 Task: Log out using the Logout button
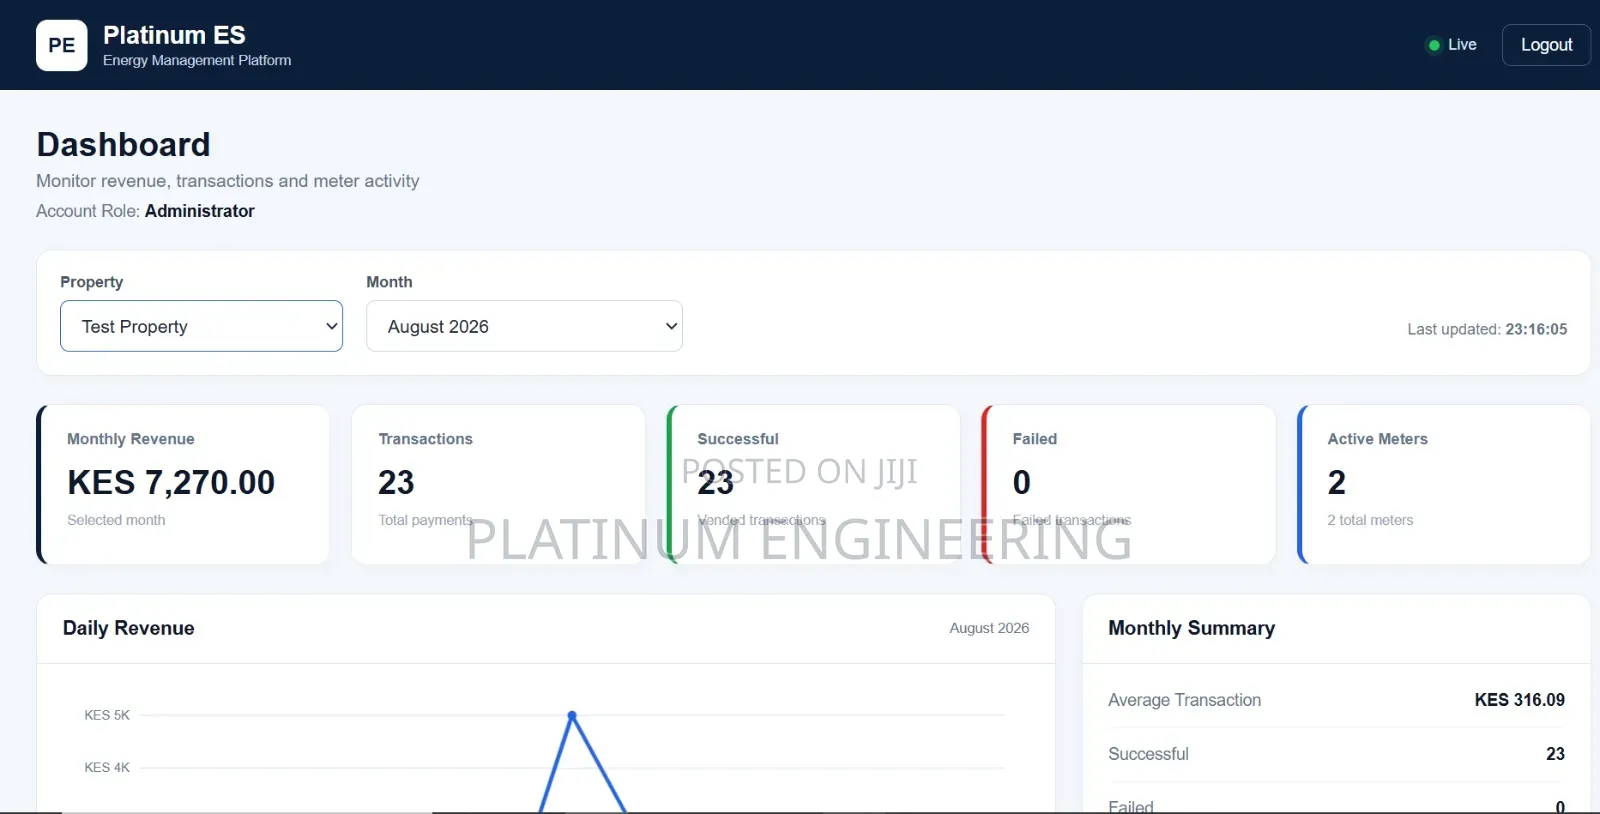tap(1546, 45)
